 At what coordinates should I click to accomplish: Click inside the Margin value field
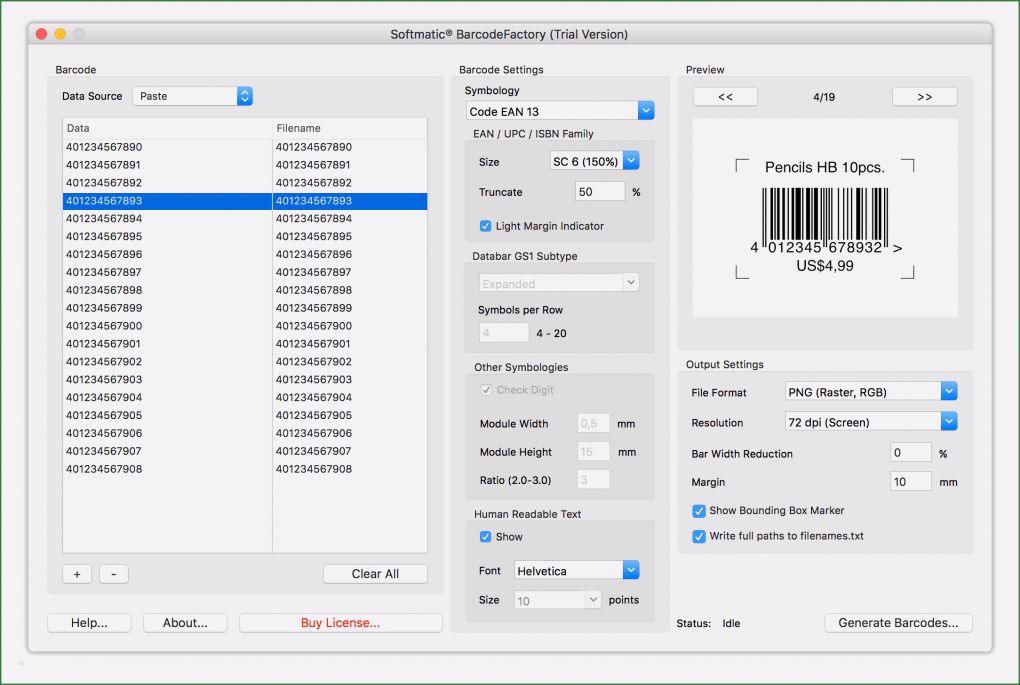click(x=910, y=481)
